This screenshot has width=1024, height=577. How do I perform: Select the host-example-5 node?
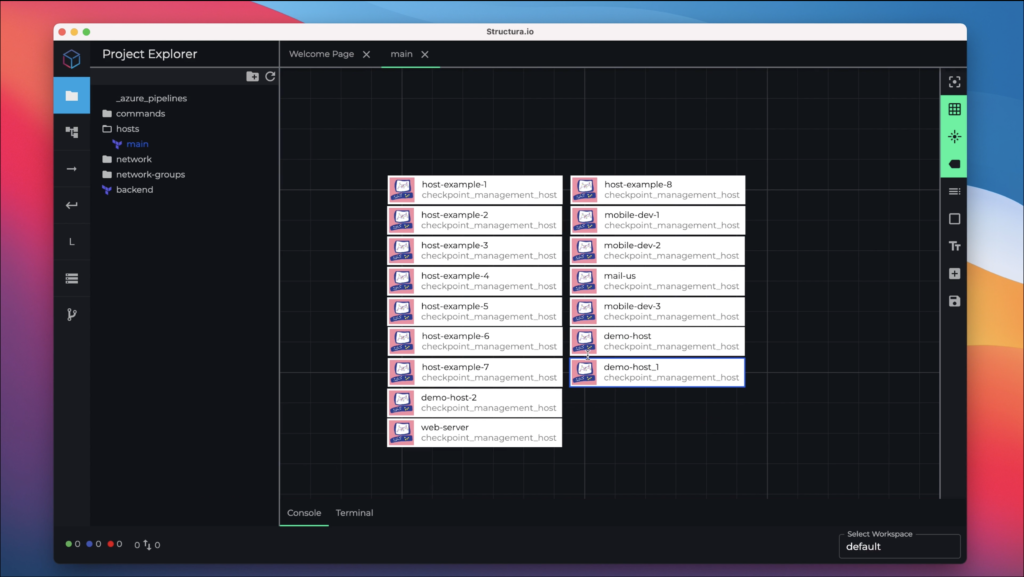click(x=475, y=311)
